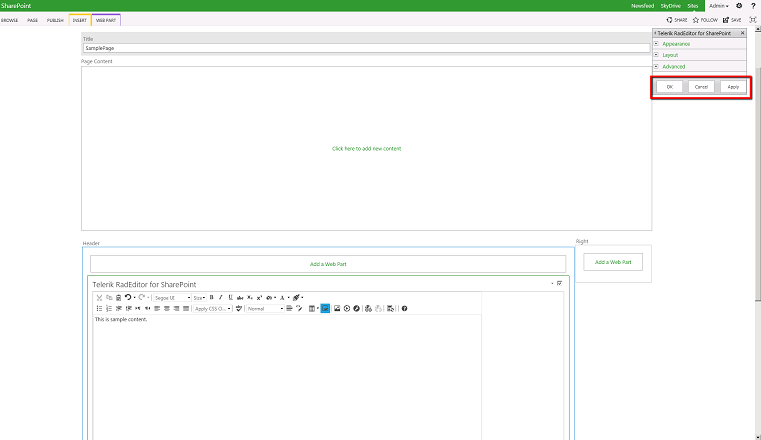Image resolution: width=761 pixels, height=440 pixels.
Task: Expand the Layout section
Action: pyautogui.click(x=670, y=55)
